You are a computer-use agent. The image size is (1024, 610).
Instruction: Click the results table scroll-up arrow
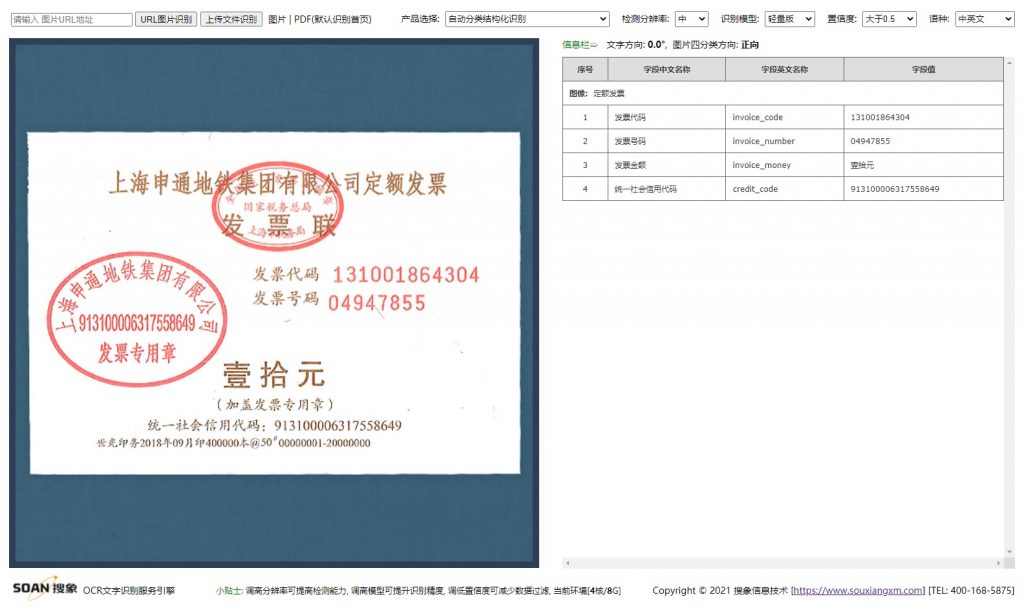coord(1010,62)
